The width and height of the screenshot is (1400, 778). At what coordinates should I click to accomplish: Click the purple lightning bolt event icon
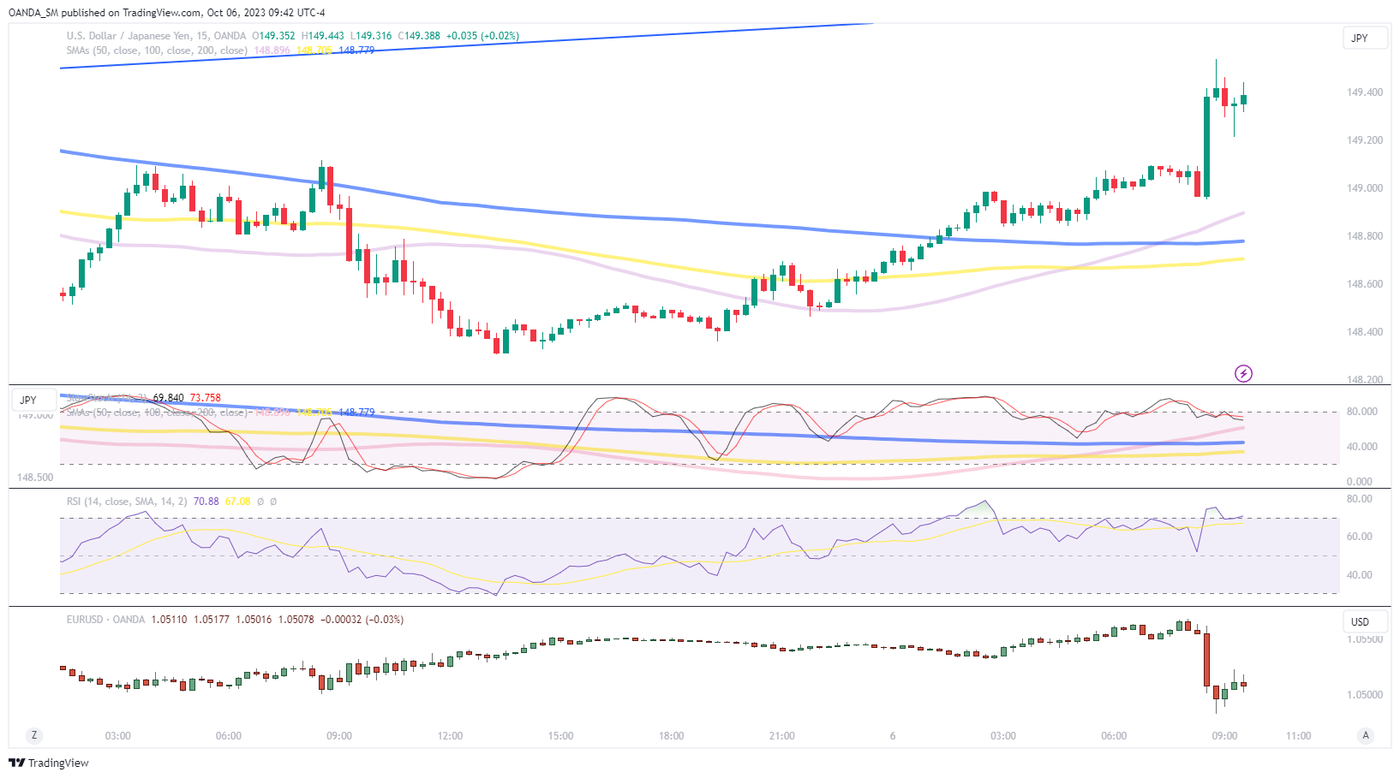1244,373
